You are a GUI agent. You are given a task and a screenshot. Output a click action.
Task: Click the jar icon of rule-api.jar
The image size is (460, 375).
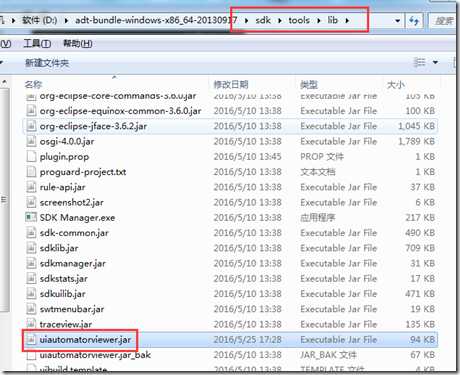(x=31, y=187)
